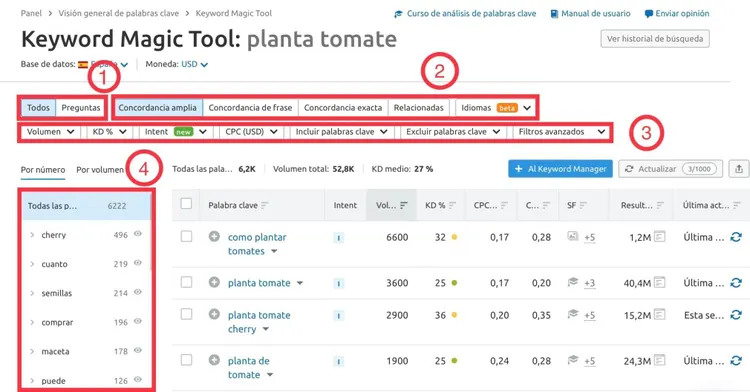
Task: Sort by Última act. column icon
Action: click(737, 205)
